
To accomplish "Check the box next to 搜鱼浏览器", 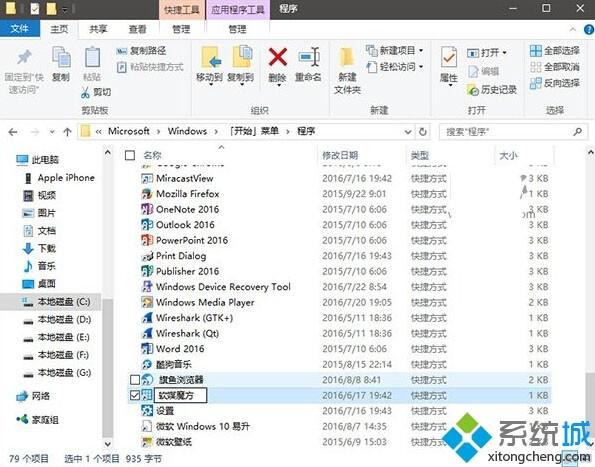I will pyautogui.click(x=135, y=380).
